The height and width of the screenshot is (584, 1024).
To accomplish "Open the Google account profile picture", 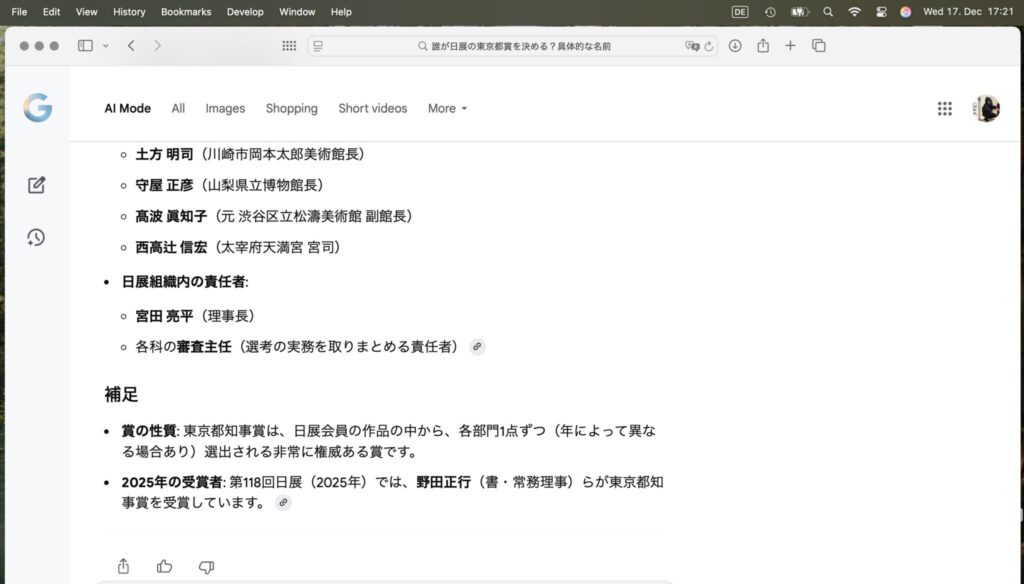I will [x=987, y=109].
